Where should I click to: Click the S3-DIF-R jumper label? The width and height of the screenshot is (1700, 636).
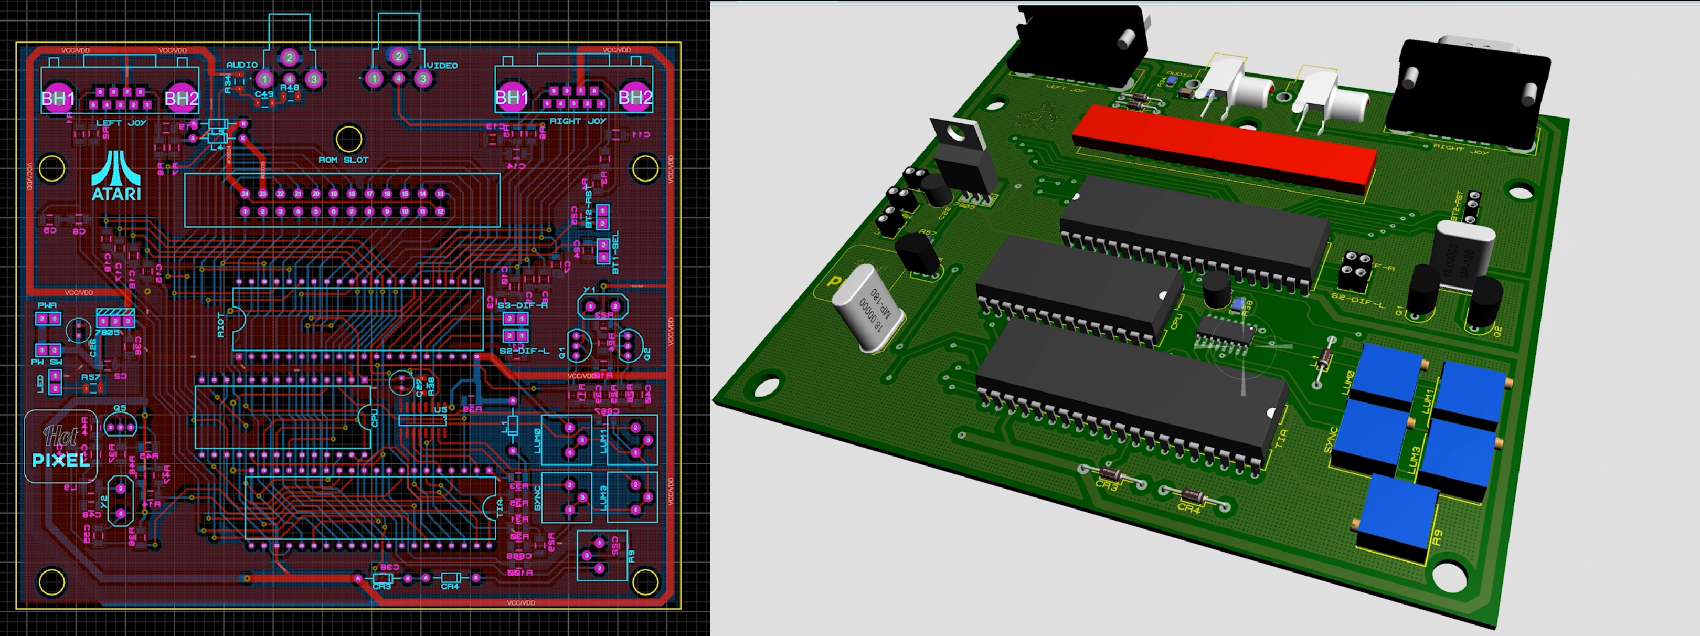[523, 305]
